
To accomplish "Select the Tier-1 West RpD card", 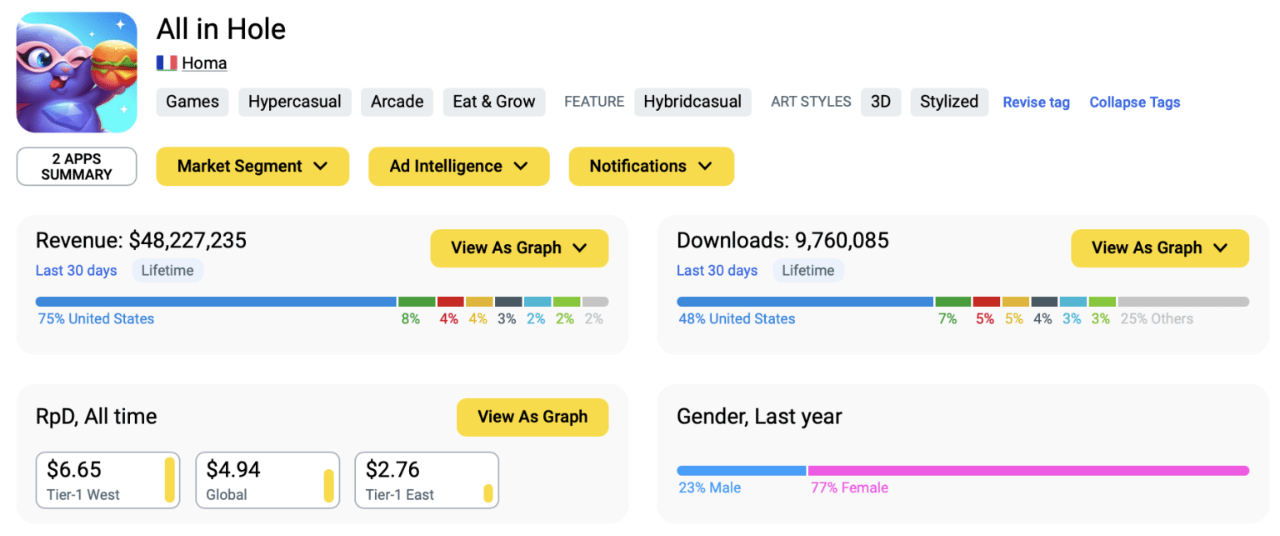I will point(108,480).
